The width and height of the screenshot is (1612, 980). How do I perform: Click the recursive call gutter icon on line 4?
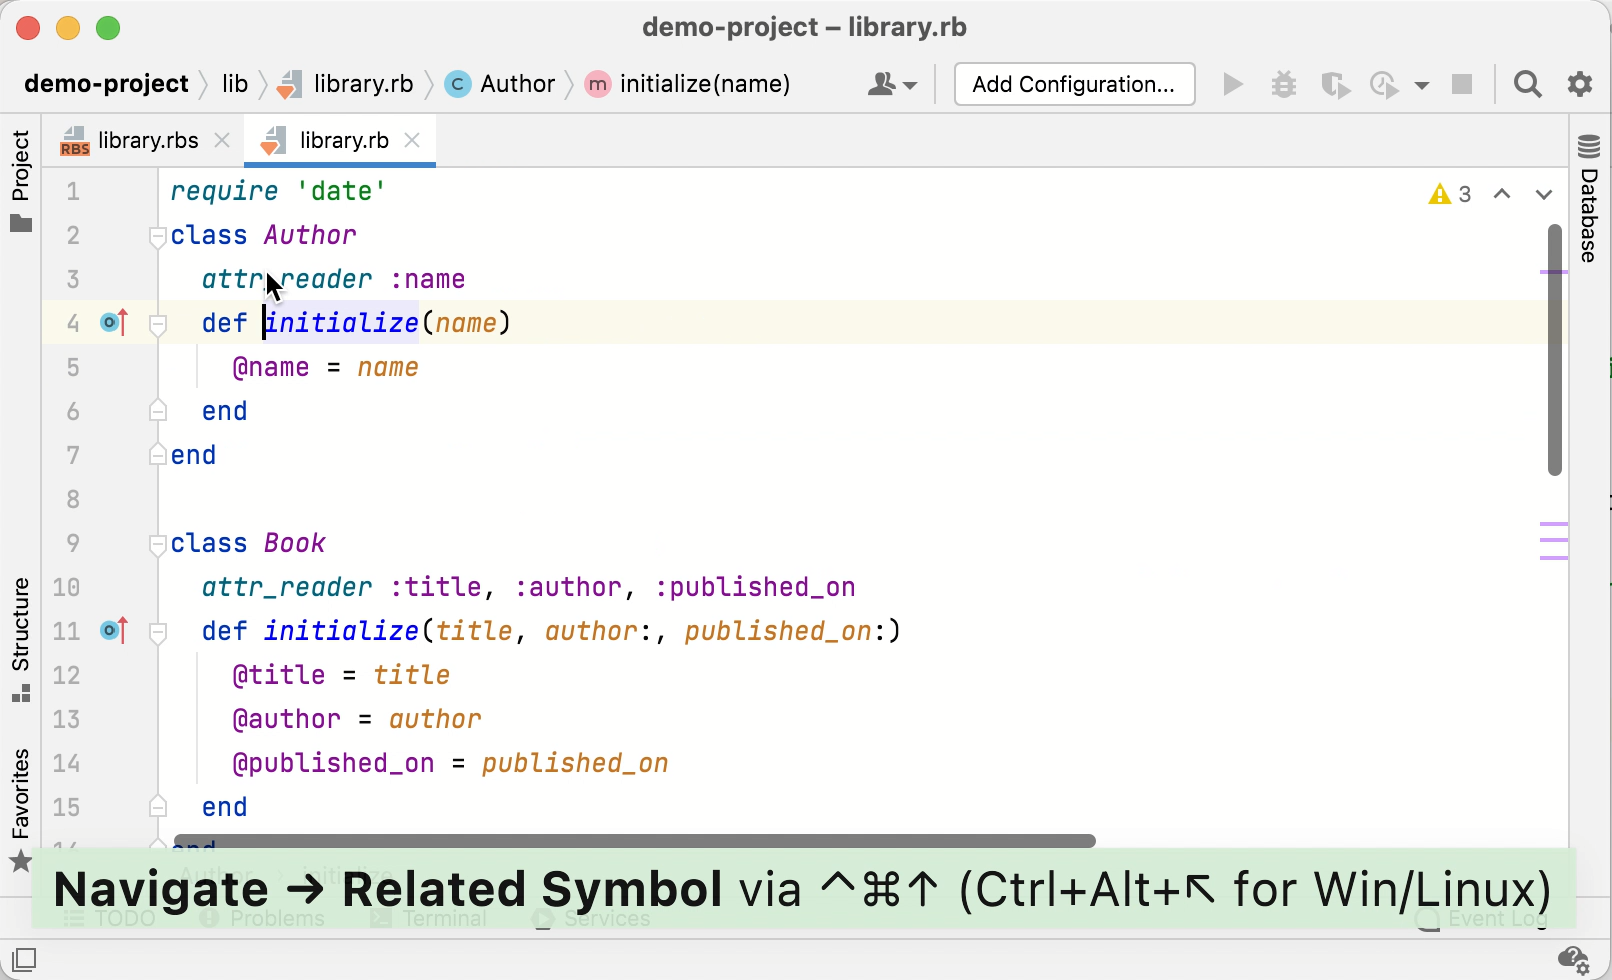[113, 322]
